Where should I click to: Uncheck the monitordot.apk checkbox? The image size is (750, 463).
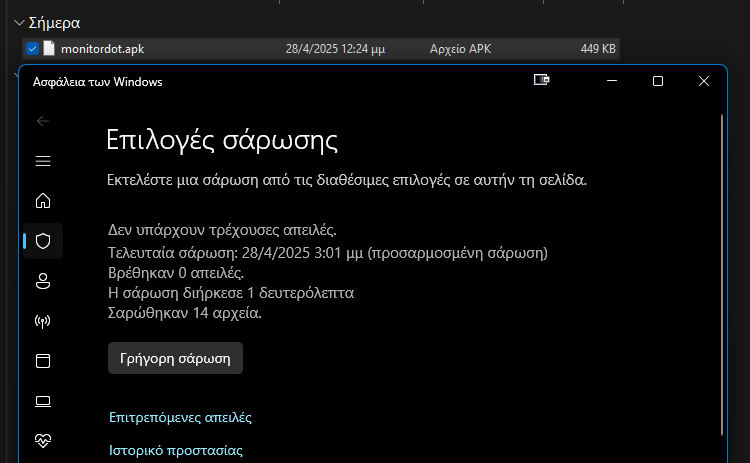click(x=32, y=48)
